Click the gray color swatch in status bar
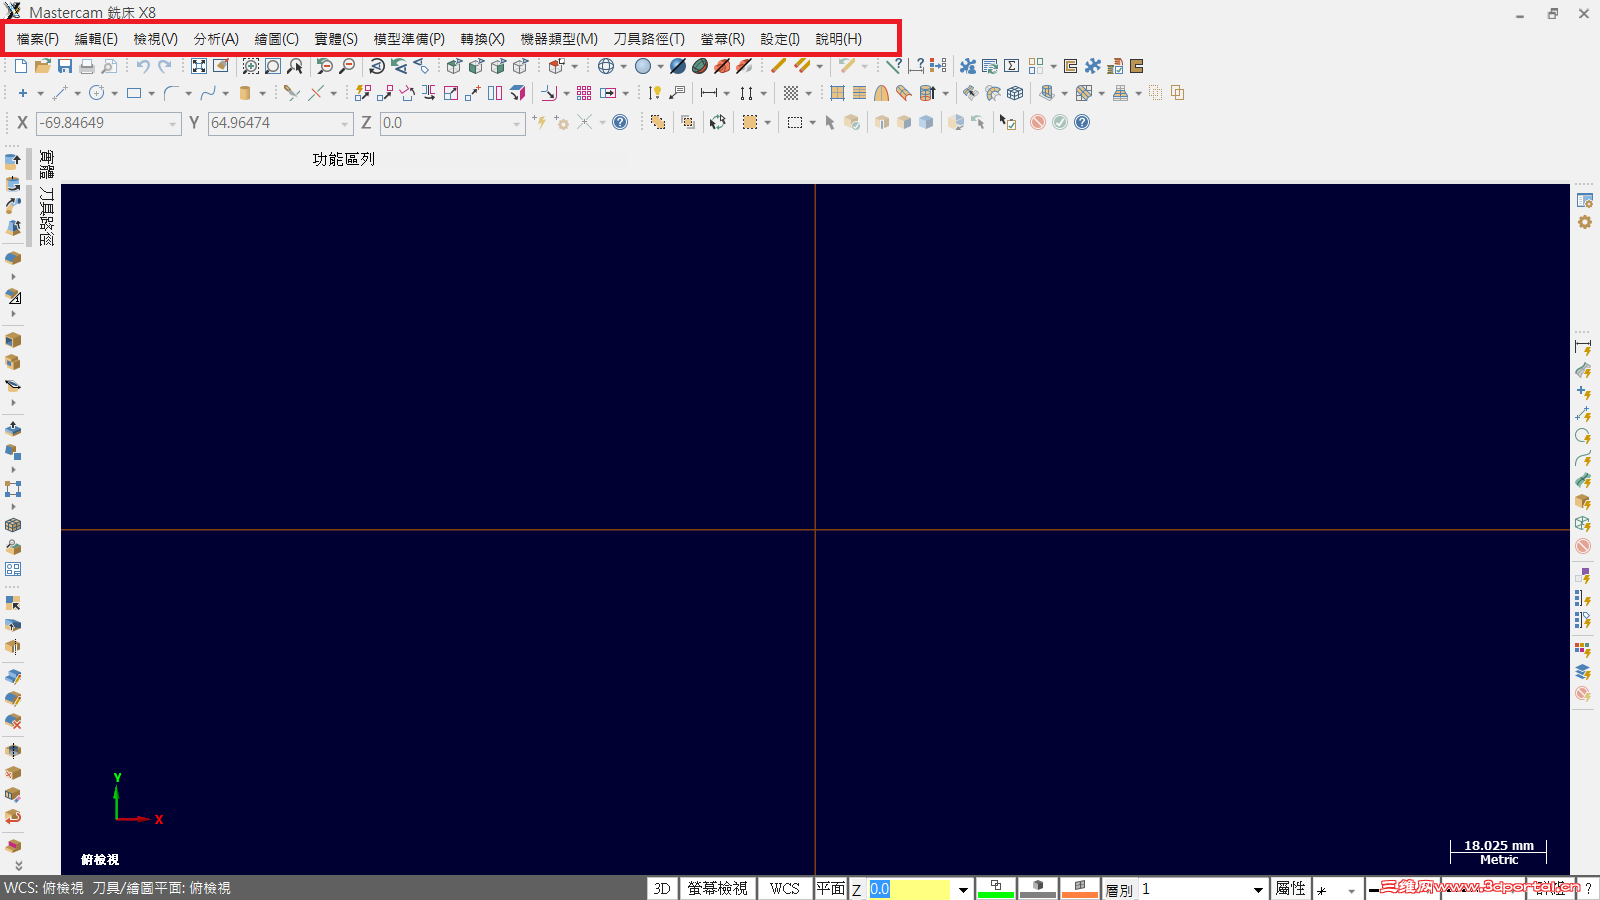 point(1038,888)
